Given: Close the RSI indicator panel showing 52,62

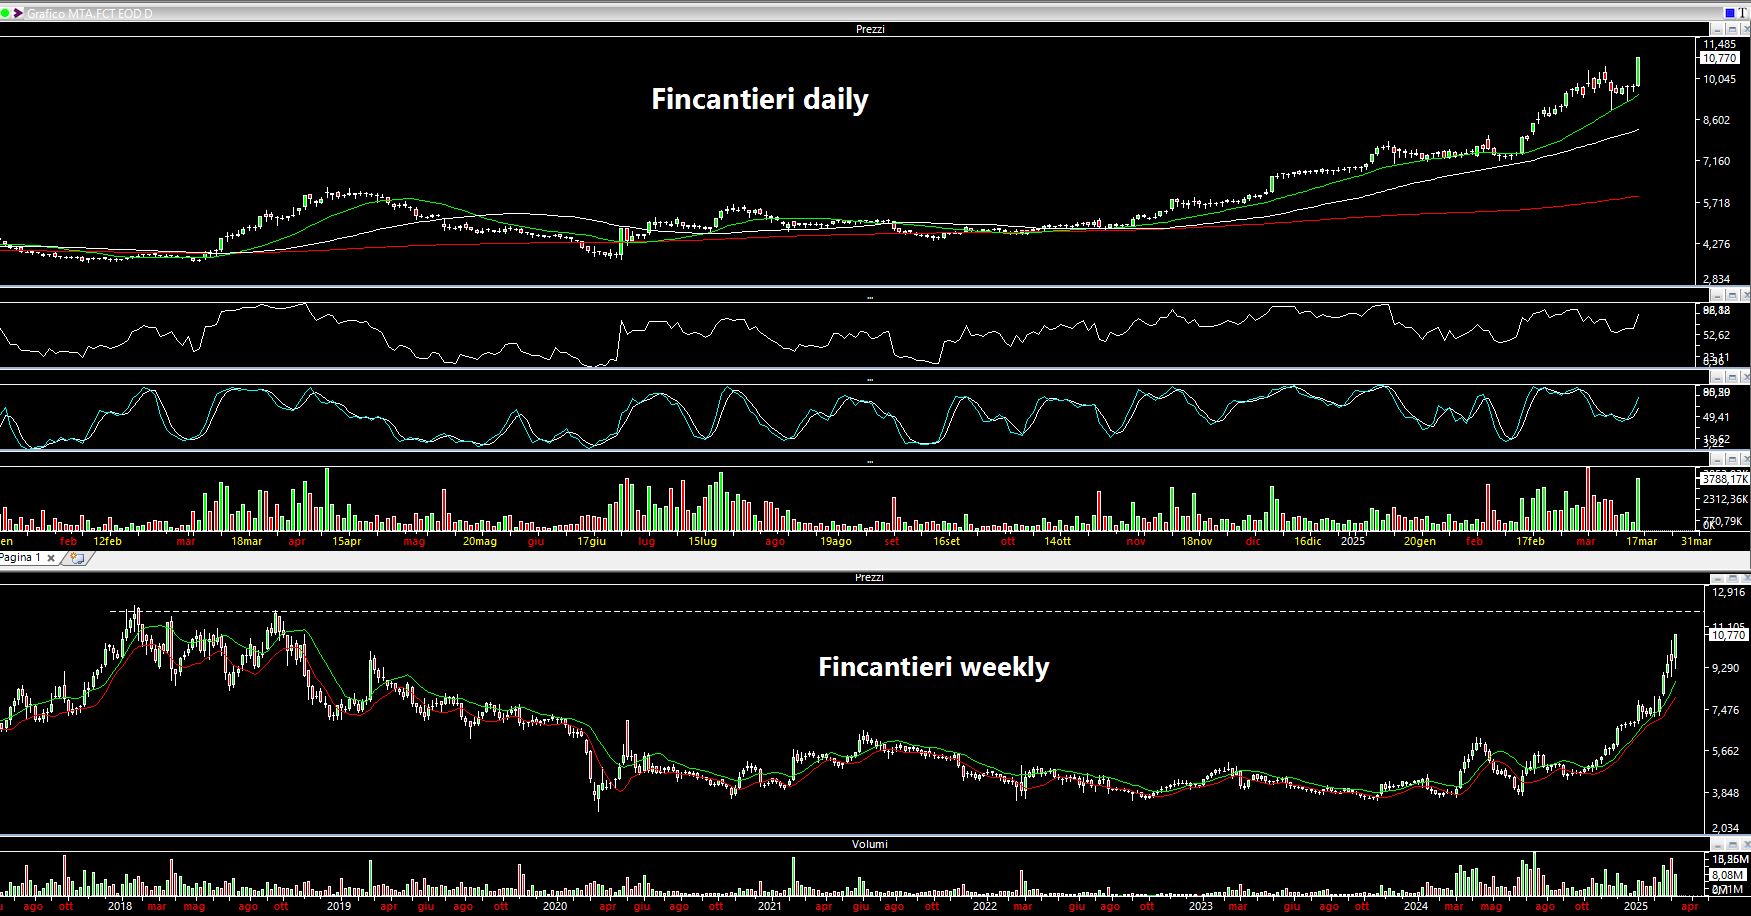Looking at the screenshot, I should click(x=1746, y=296).
